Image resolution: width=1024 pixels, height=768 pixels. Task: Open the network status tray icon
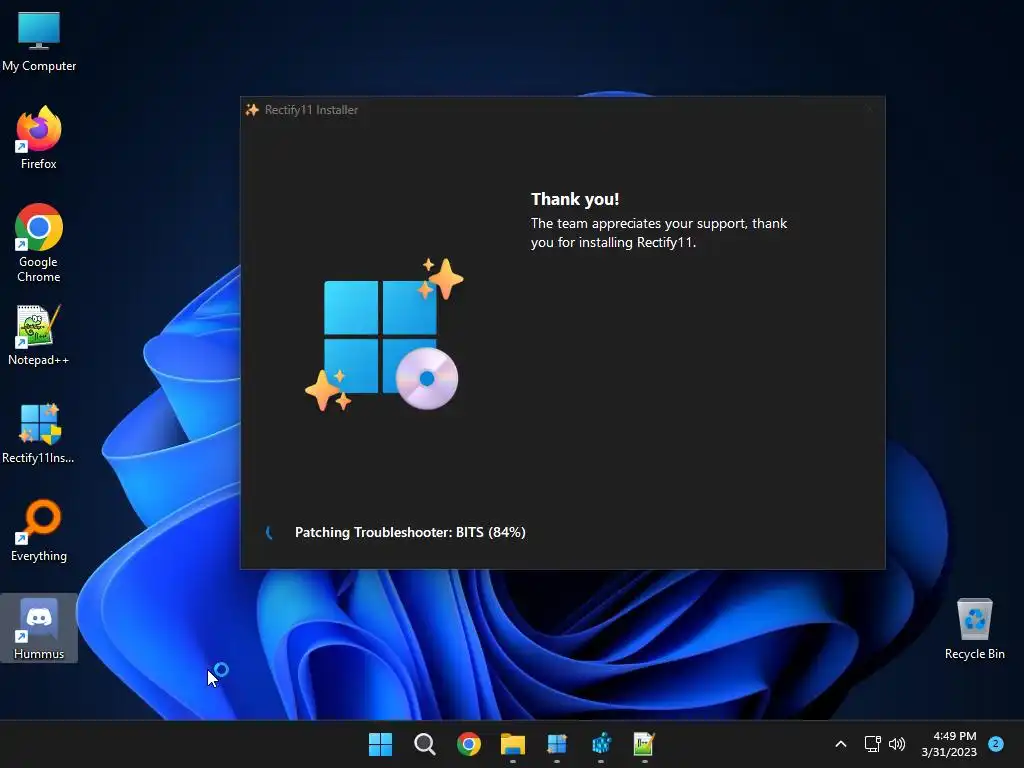click(872, 744)
